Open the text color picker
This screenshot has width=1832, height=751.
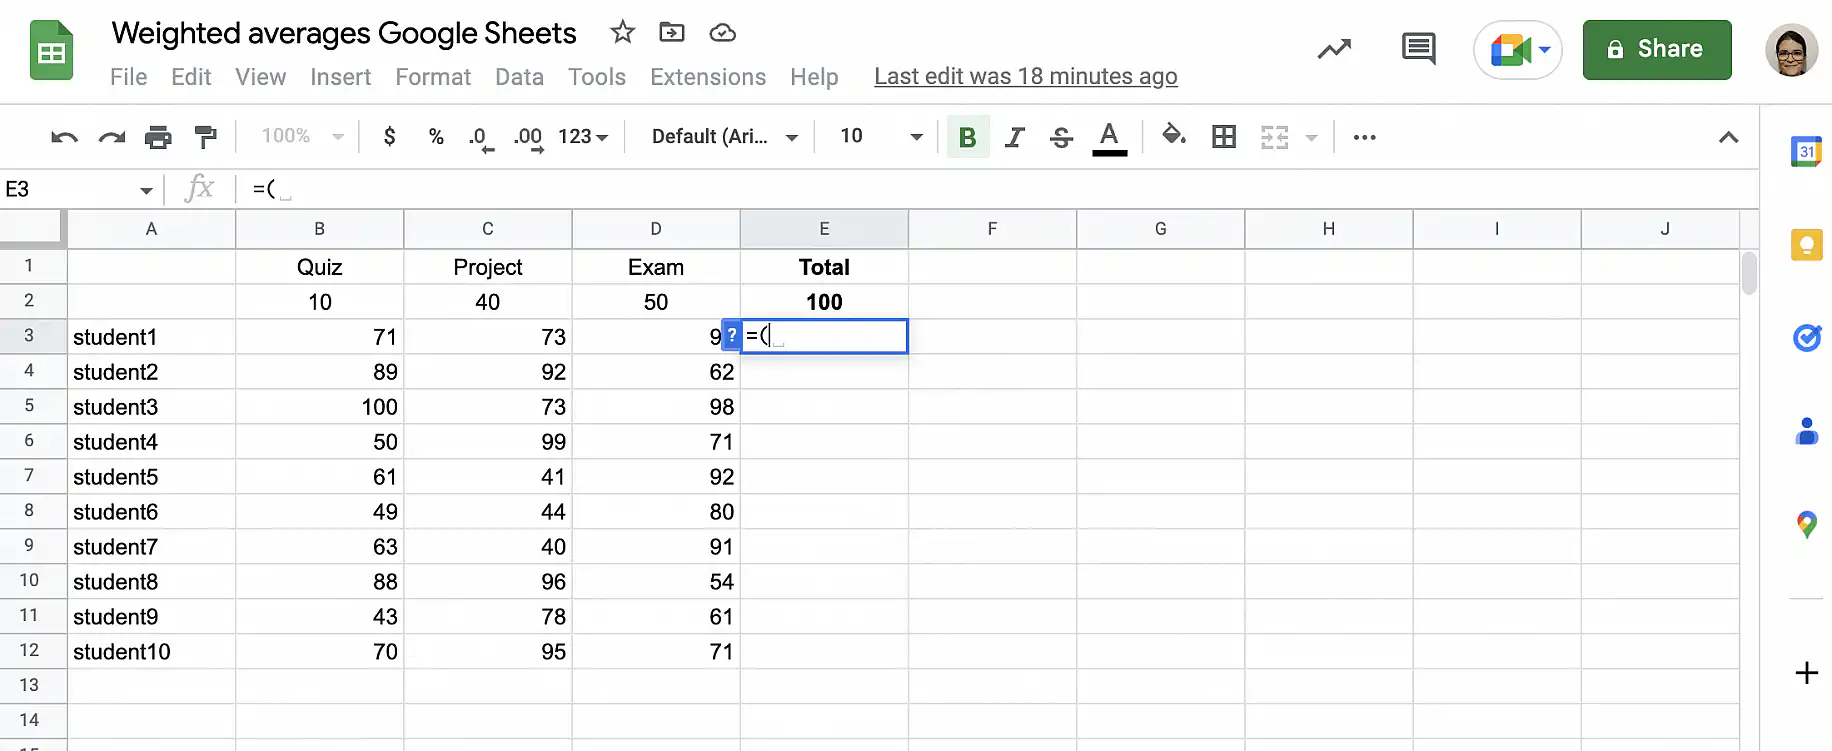tap(1109, 137)
